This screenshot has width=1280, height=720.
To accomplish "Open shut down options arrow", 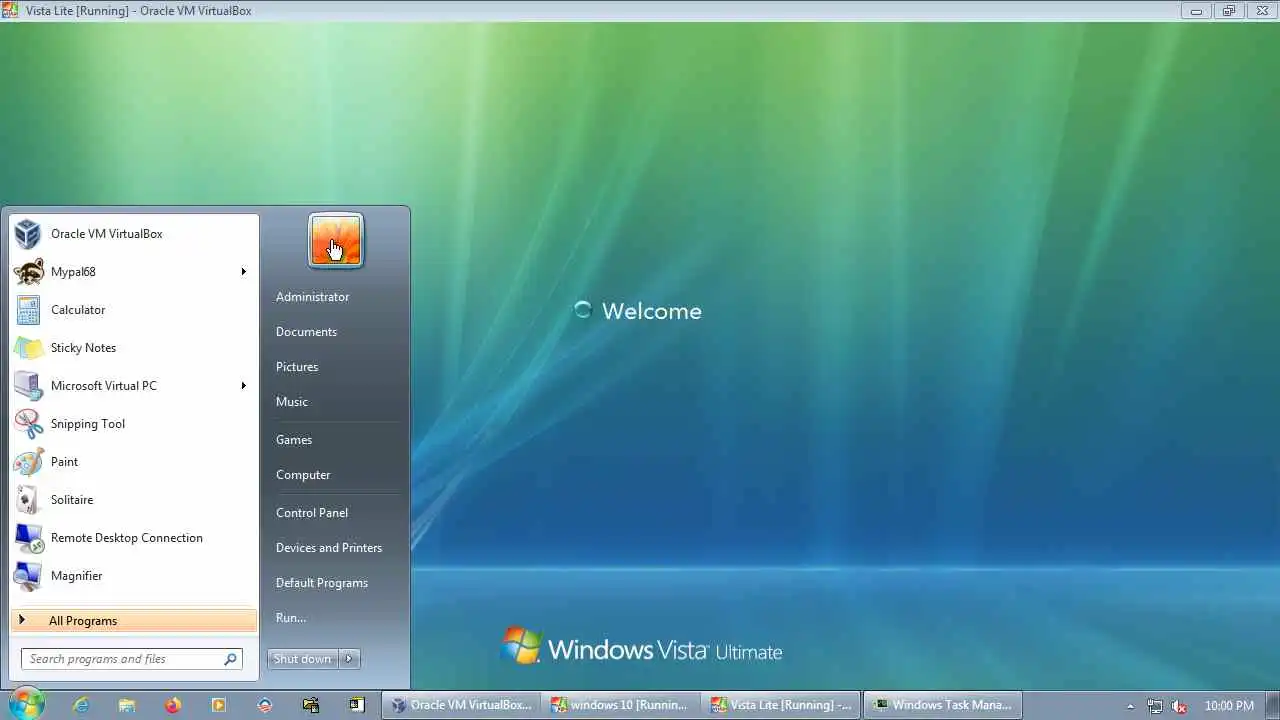I will pyautogui.click(x=349, y=659).
